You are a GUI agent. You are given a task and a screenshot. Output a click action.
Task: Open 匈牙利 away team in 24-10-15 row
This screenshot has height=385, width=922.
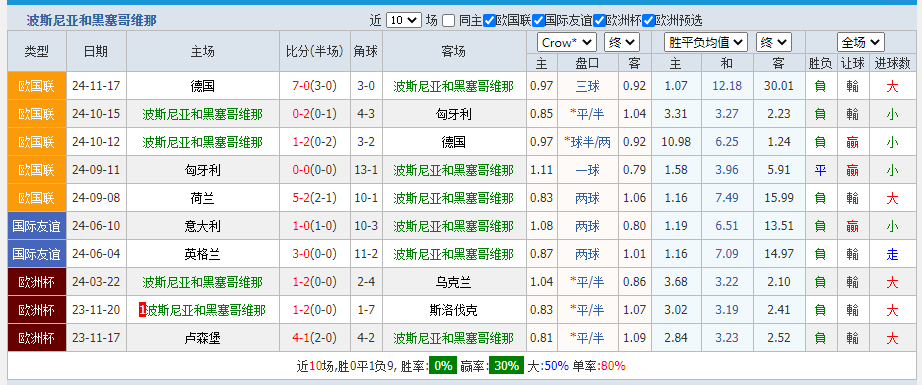453,114
